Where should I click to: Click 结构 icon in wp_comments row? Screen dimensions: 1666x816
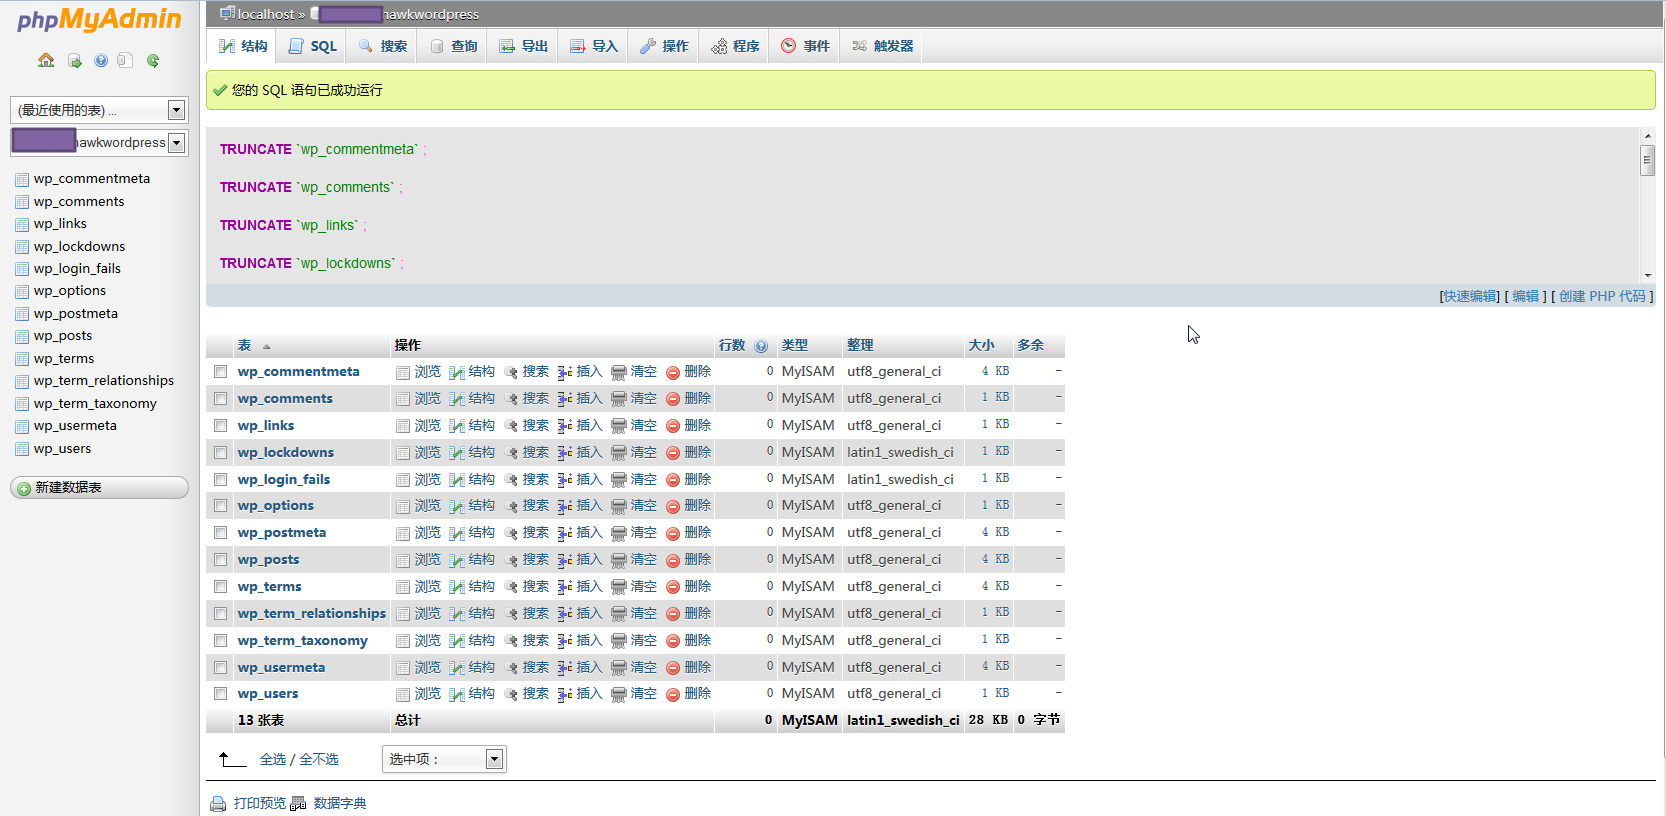coord(457,399)
